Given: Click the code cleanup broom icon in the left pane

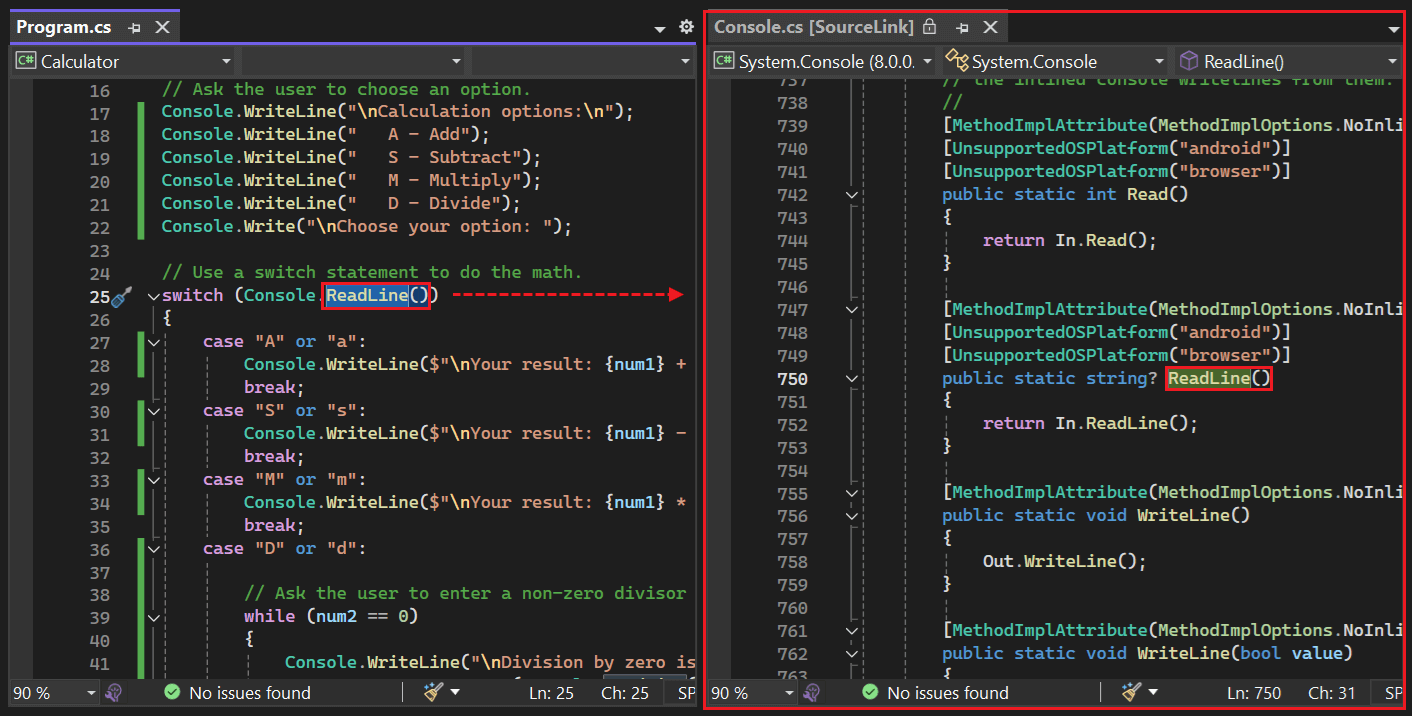Looking at the screenshot, I should click(433, 692).
